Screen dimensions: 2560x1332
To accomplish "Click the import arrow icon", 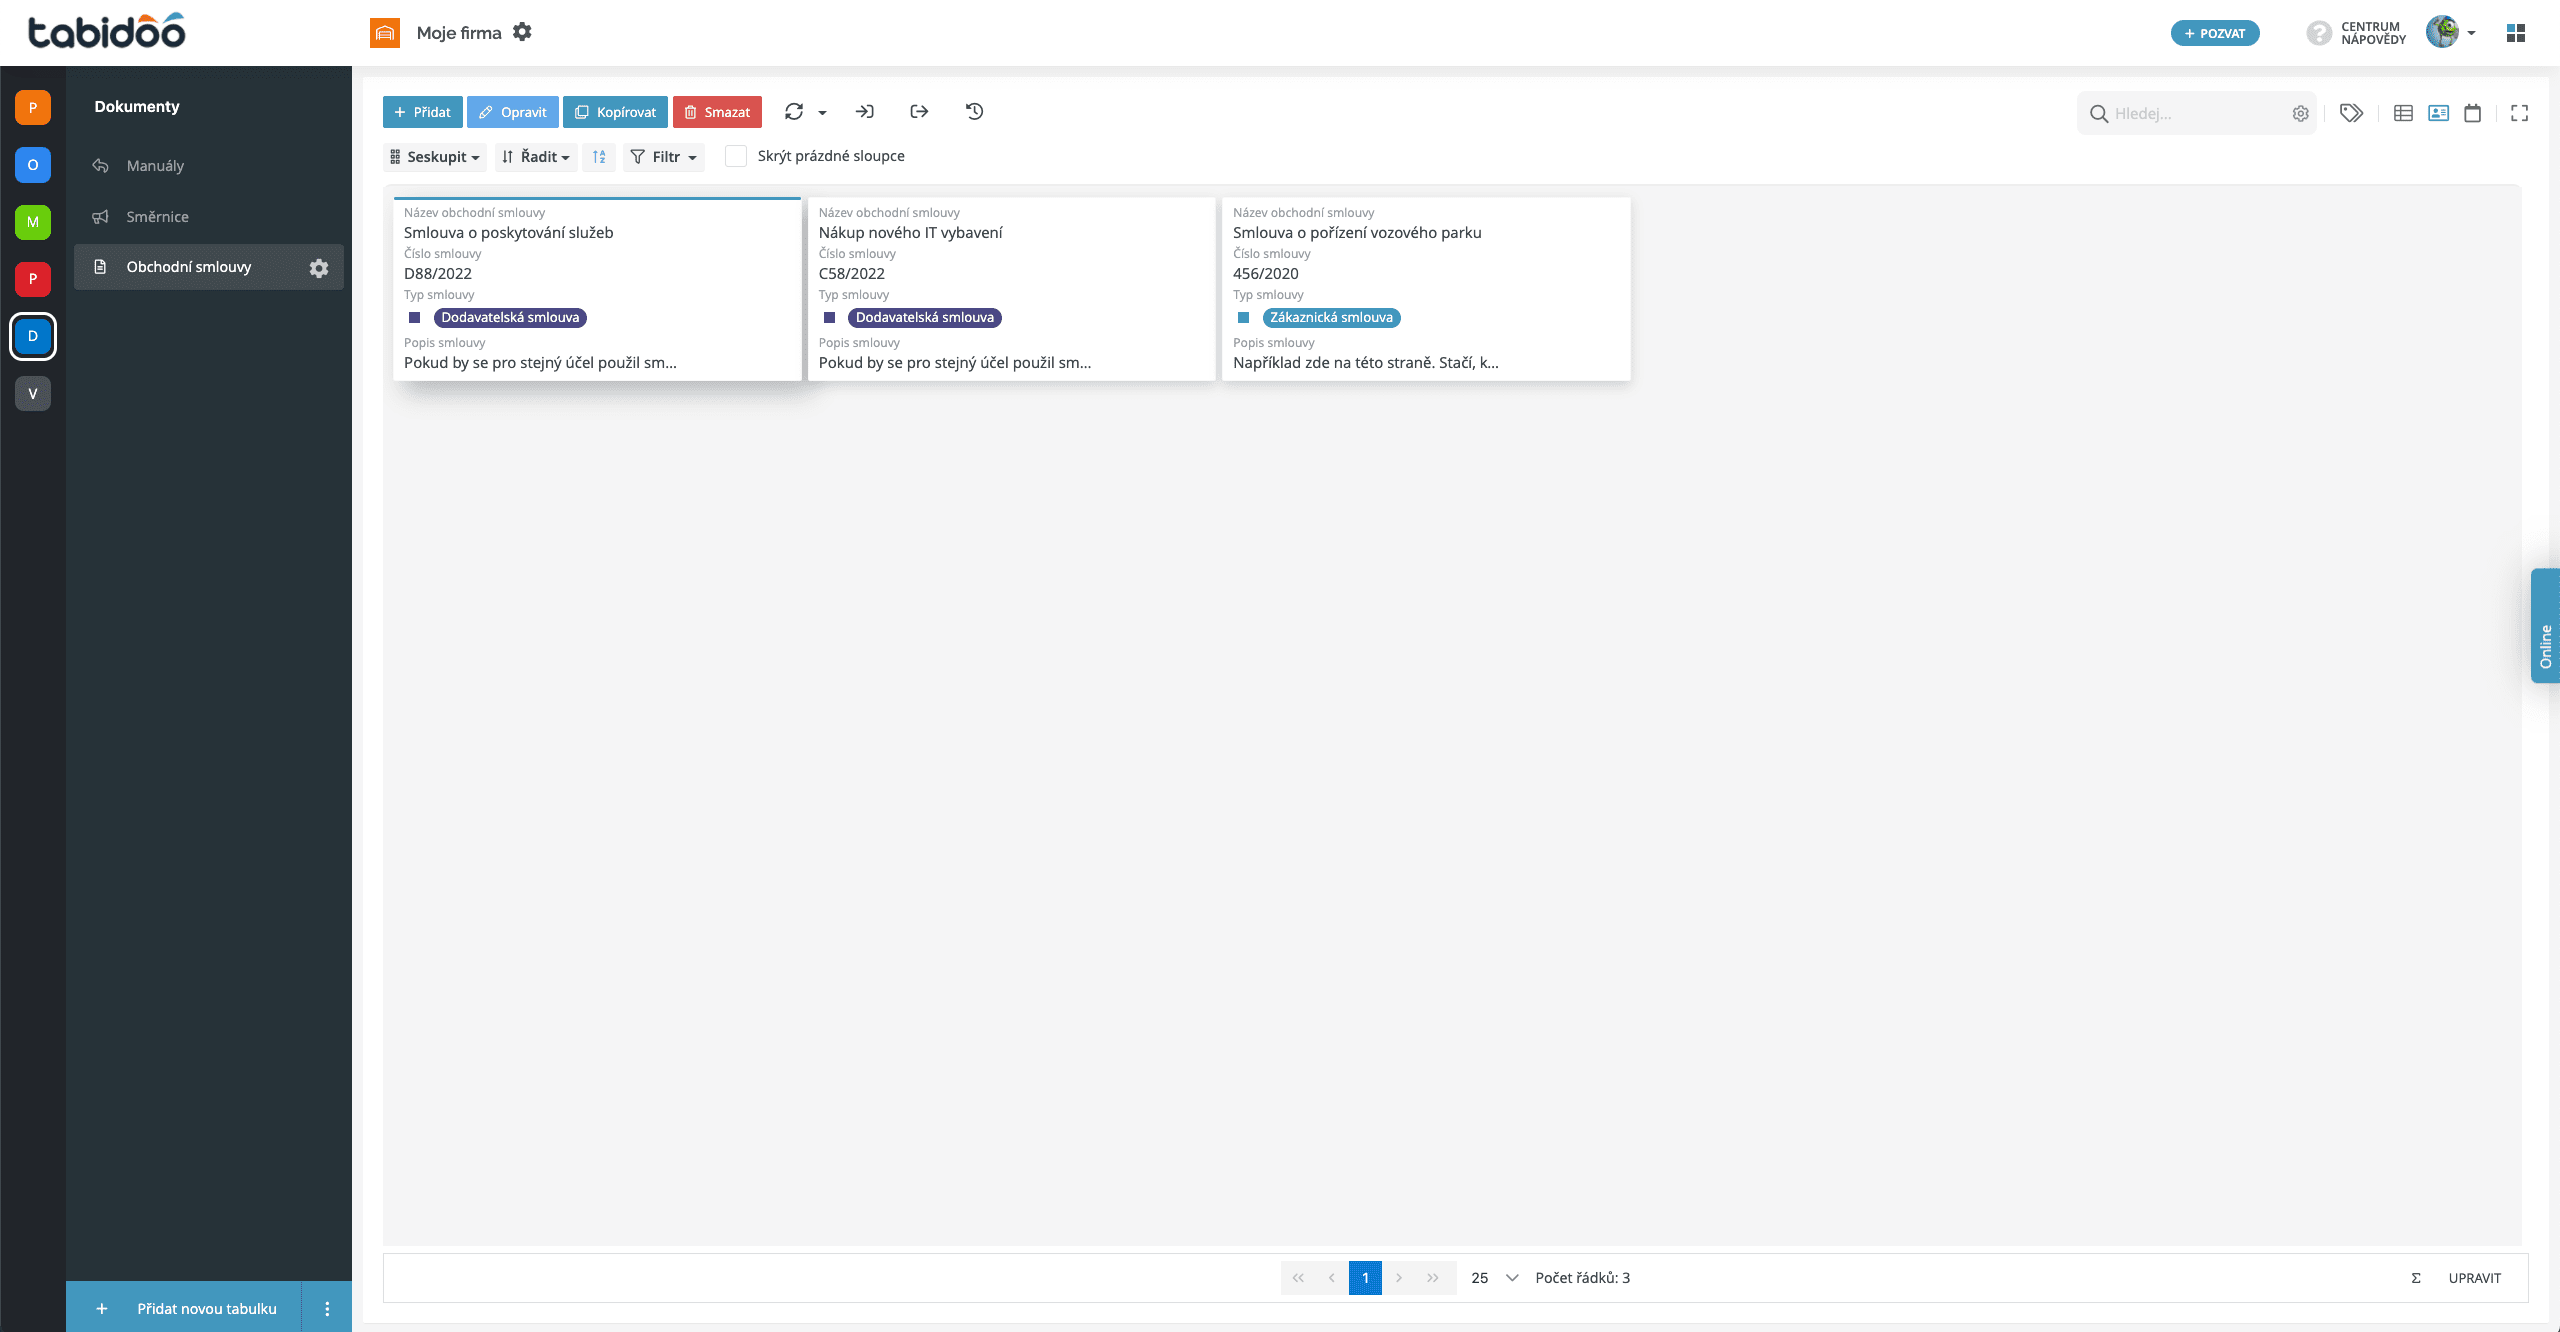I will [865, 112].
